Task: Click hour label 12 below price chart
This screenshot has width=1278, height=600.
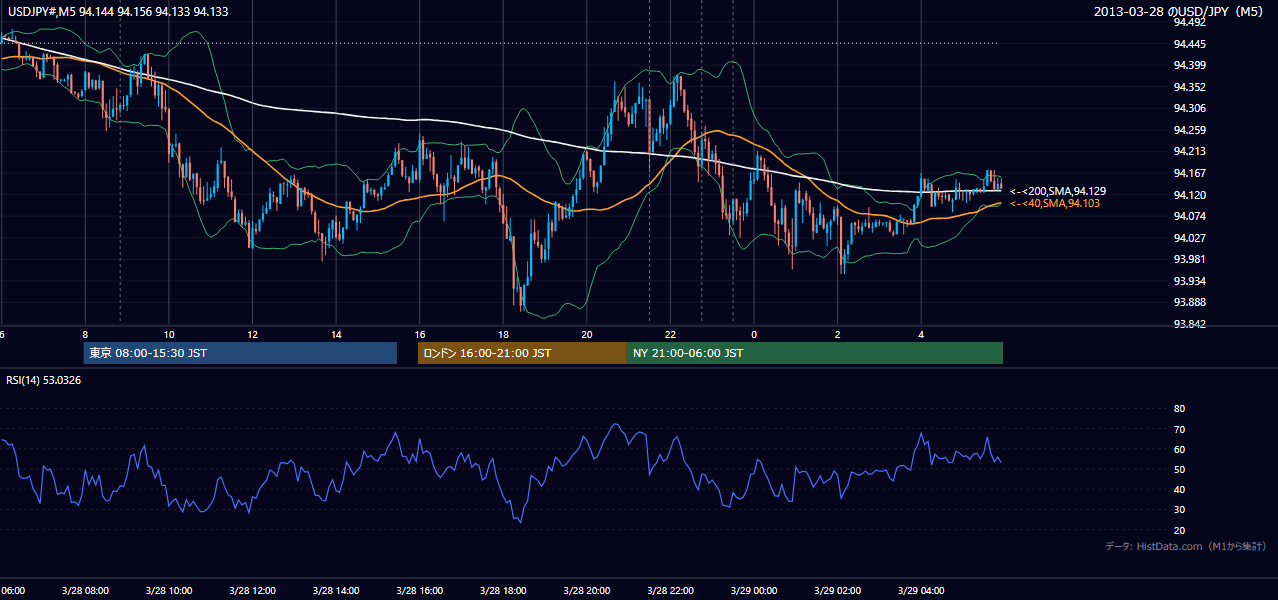Action: [x=253, y=335]
